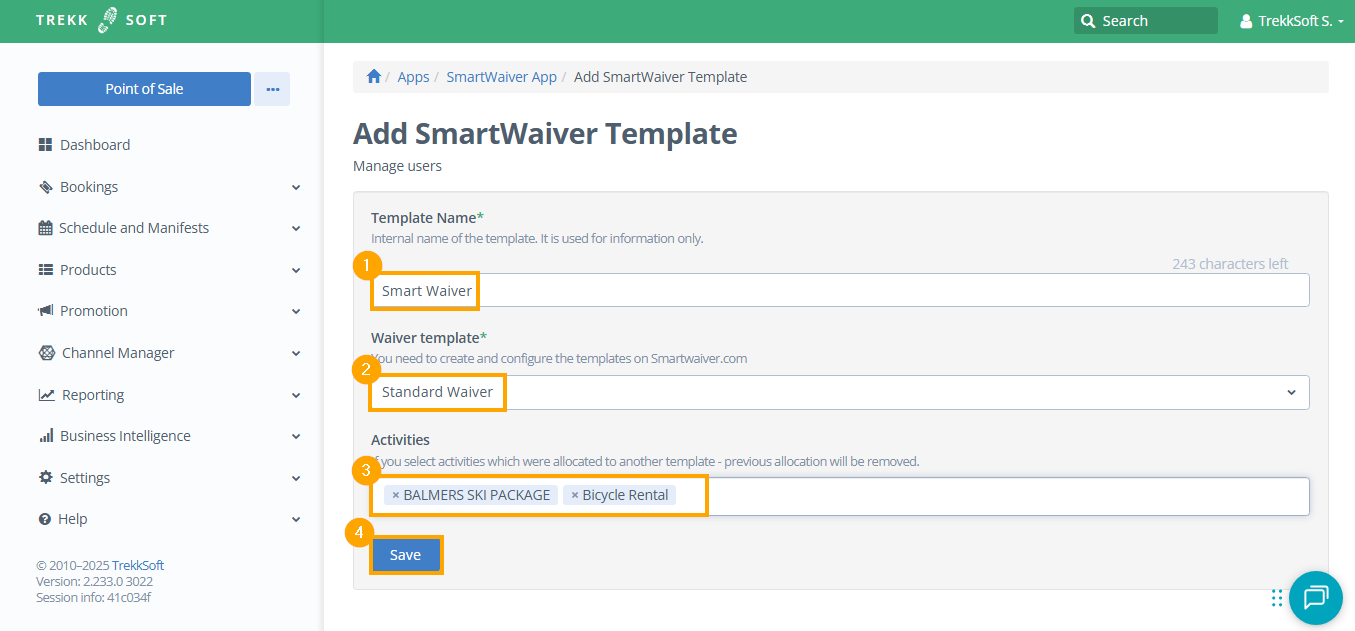1355x631 pixels.
Task: Click the Reporting chart icon
Action: [46, 395]
